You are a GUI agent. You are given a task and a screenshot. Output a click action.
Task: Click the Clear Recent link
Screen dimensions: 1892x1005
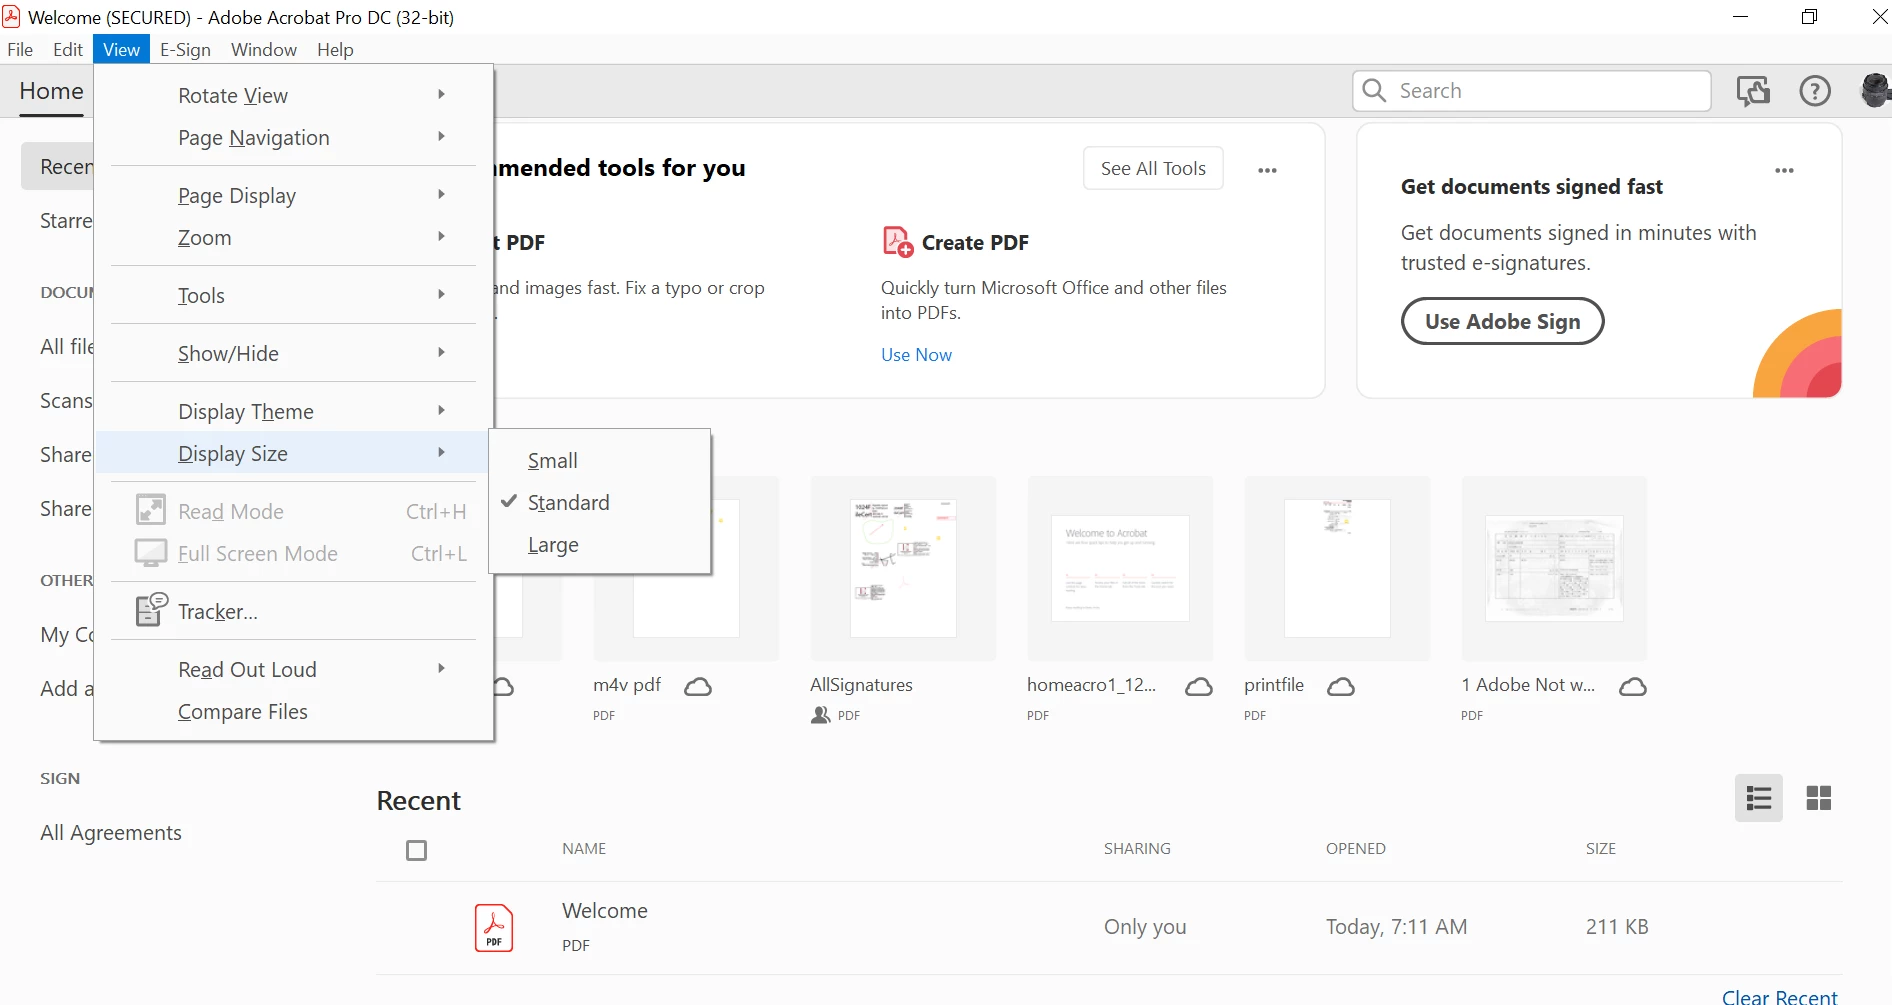tap(1779, 997)
